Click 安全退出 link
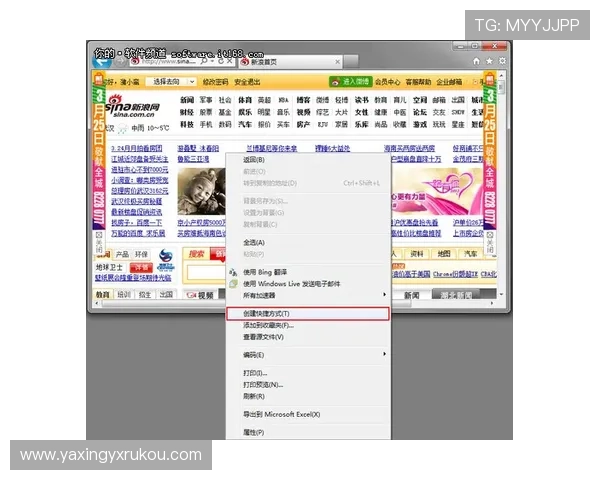Image resolution: width=600 pixels, height=480 pixels. click(x=247, y=82)
